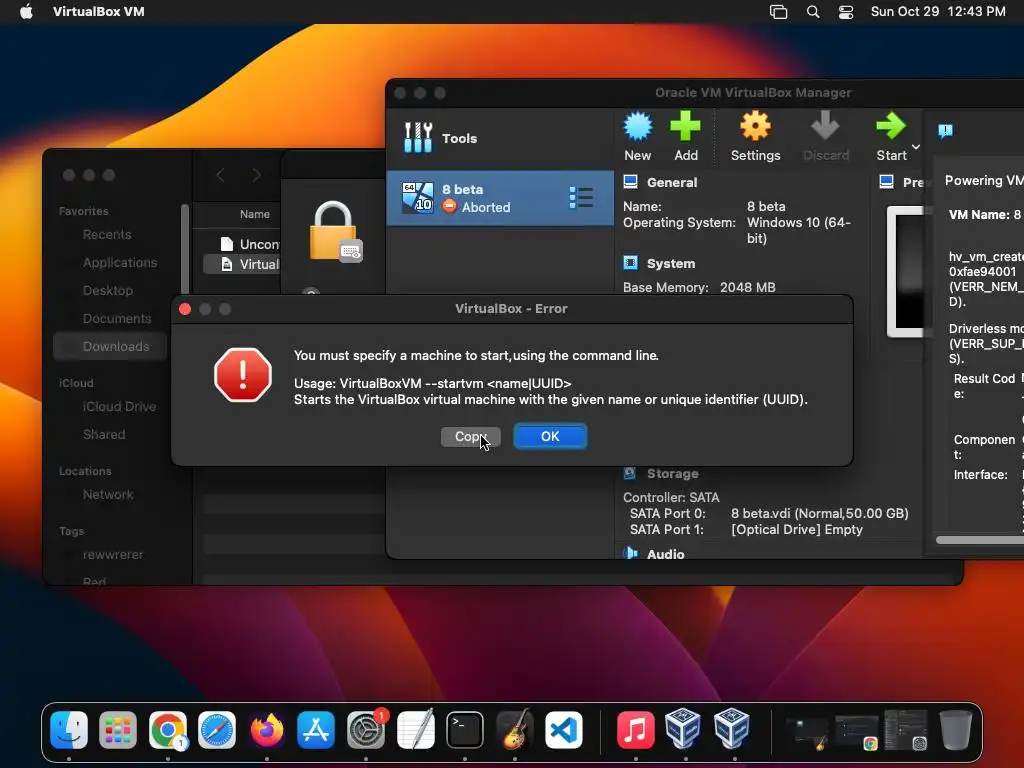Click the Preview section monitor icon
The height and width of the screenshot is (768, 1024).
coord(886,182)
